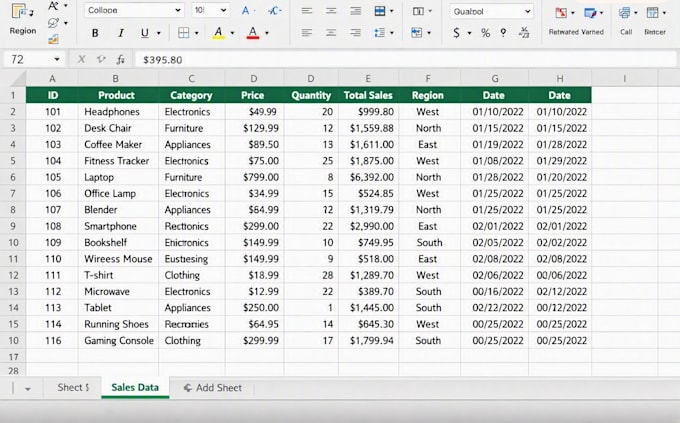Select the Microwave cell
680x423 pixels.
(118, 292)
